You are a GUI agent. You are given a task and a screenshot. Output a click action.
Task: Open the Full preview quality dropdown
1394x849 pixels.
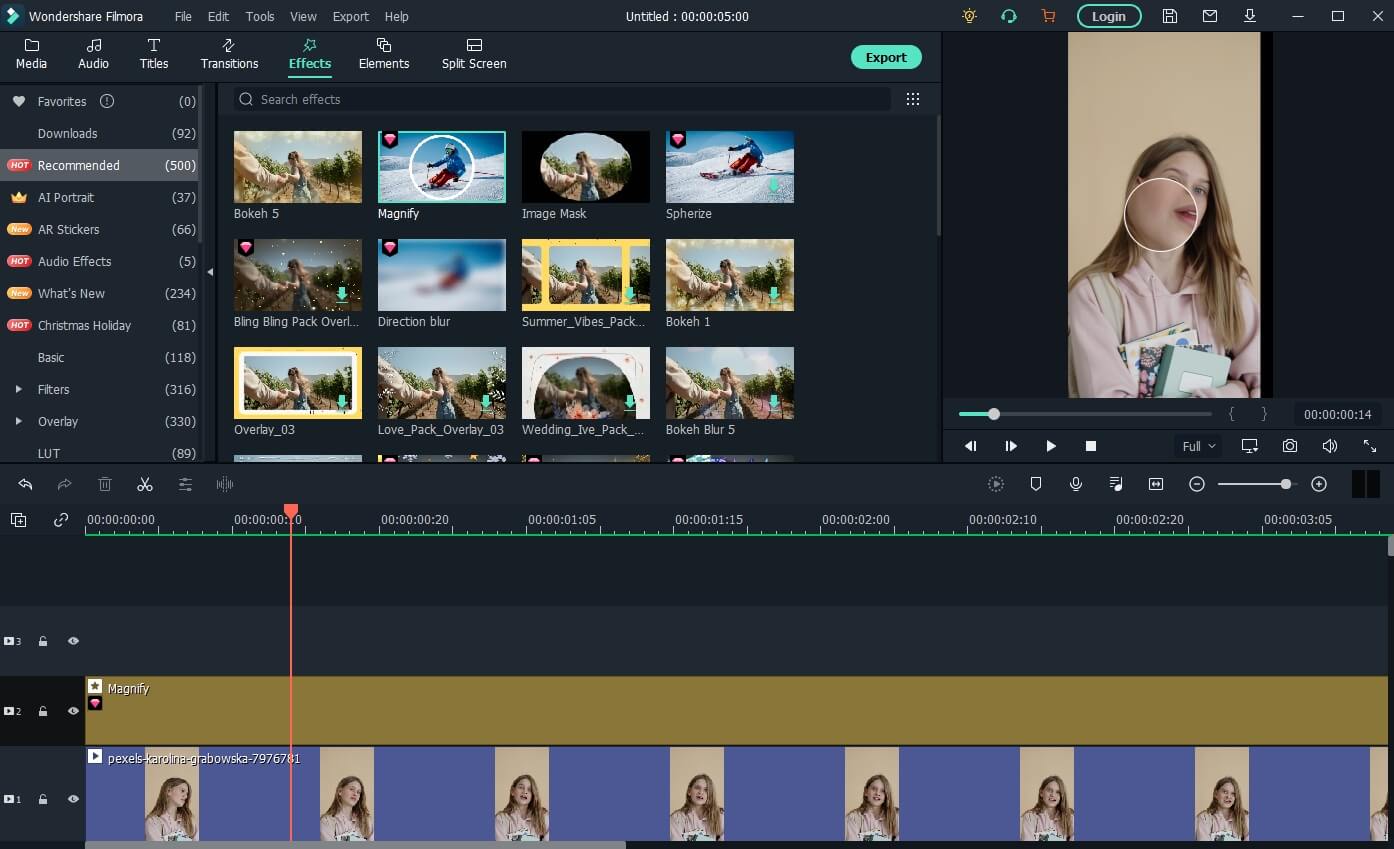(x=1198, y=446)
